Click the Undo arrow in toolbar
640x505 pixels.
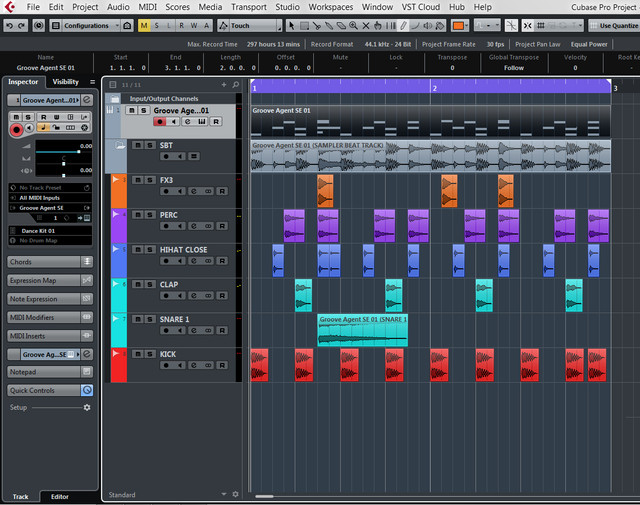point(9,26)
